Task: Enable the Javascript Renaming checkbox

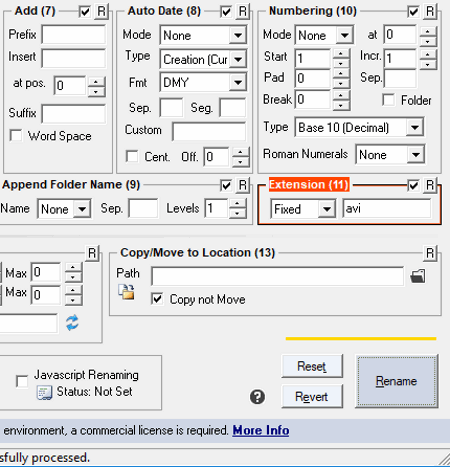Action: point(22,381)
